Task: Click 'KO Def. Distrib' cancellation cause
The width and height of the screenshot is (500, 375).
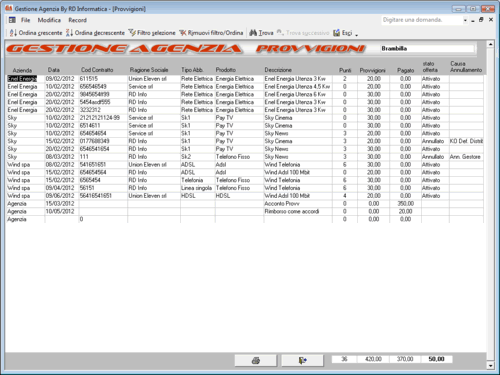Action: click(x=466, y=141)
